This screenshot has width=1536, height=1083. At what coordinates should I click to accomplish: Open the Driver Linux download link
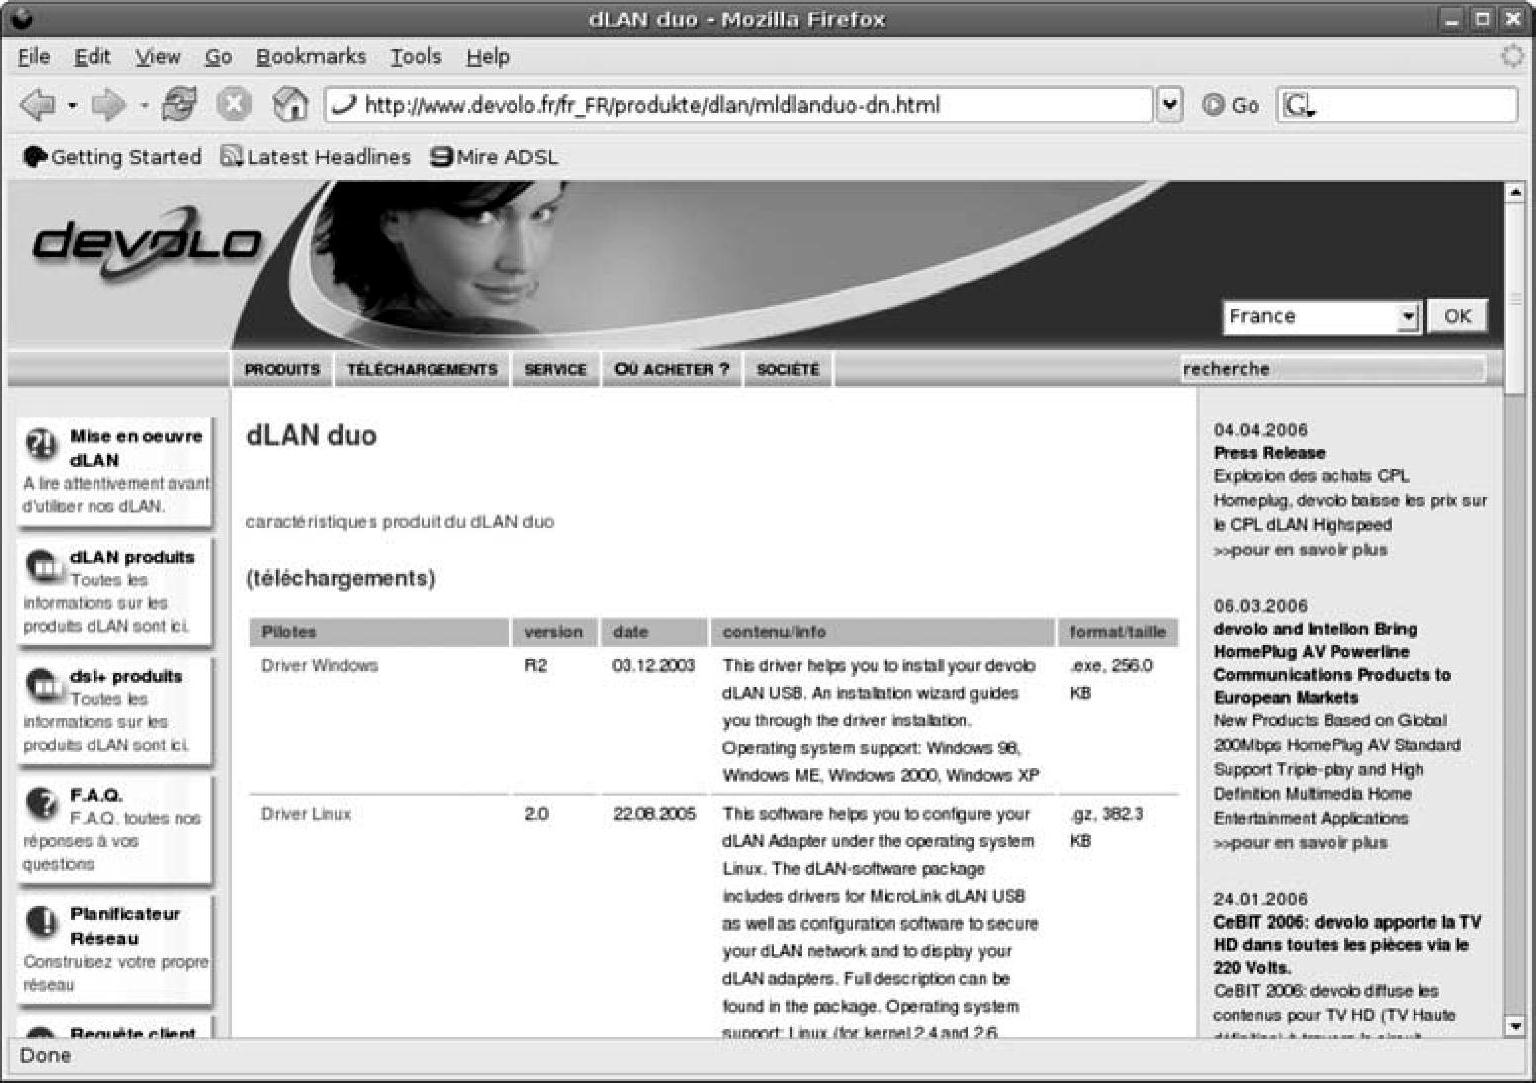306,814
